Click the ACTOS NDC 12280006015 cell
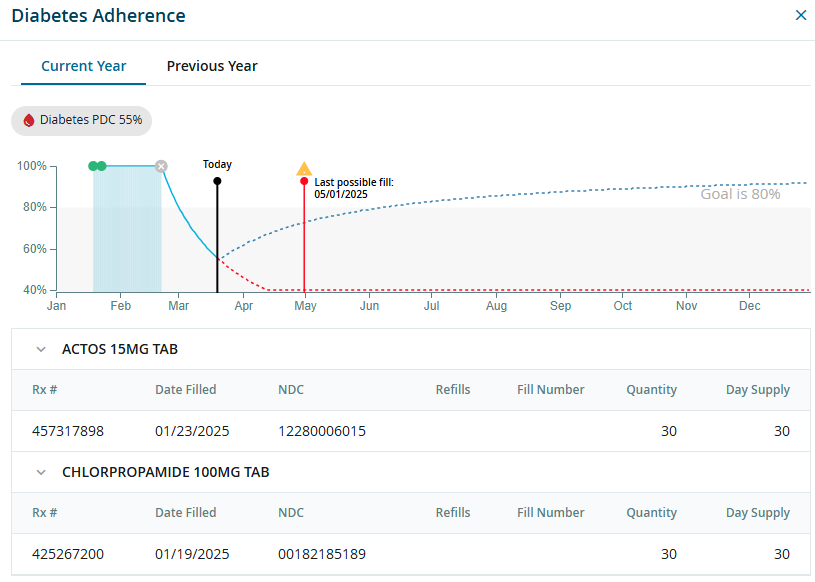815x582 pixels. click(x=322, y=431)
